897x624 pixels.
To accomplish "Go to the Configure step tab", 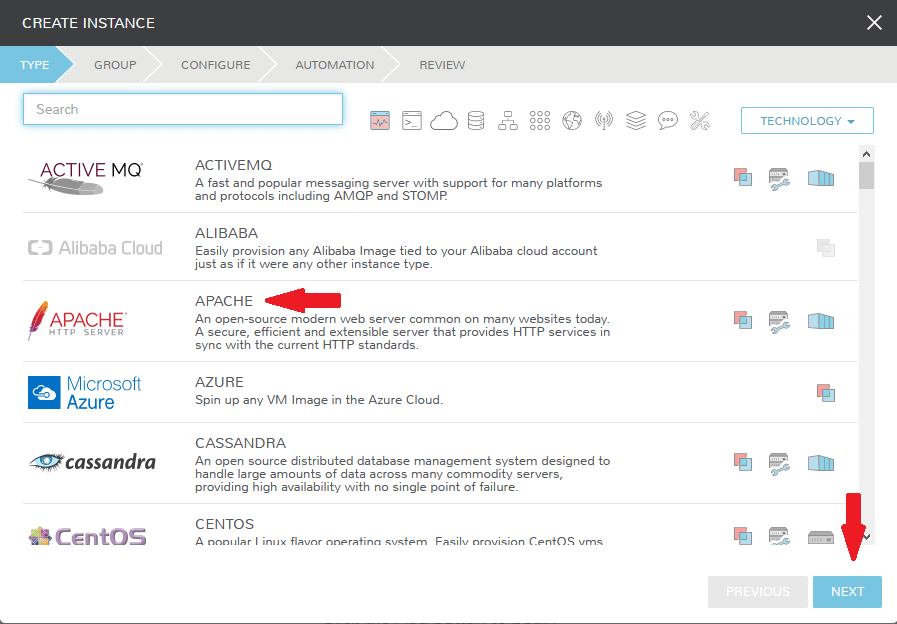I will (215, 65).
